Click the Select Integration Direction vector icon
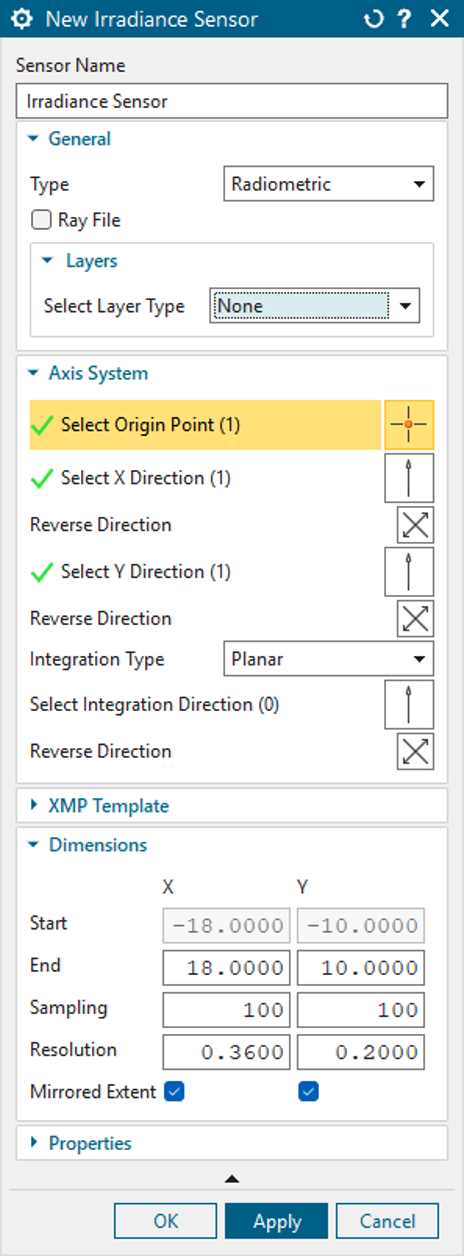The width and height of the screenshot is (464, 1256). pyautogui.click(x=409, y=704)
